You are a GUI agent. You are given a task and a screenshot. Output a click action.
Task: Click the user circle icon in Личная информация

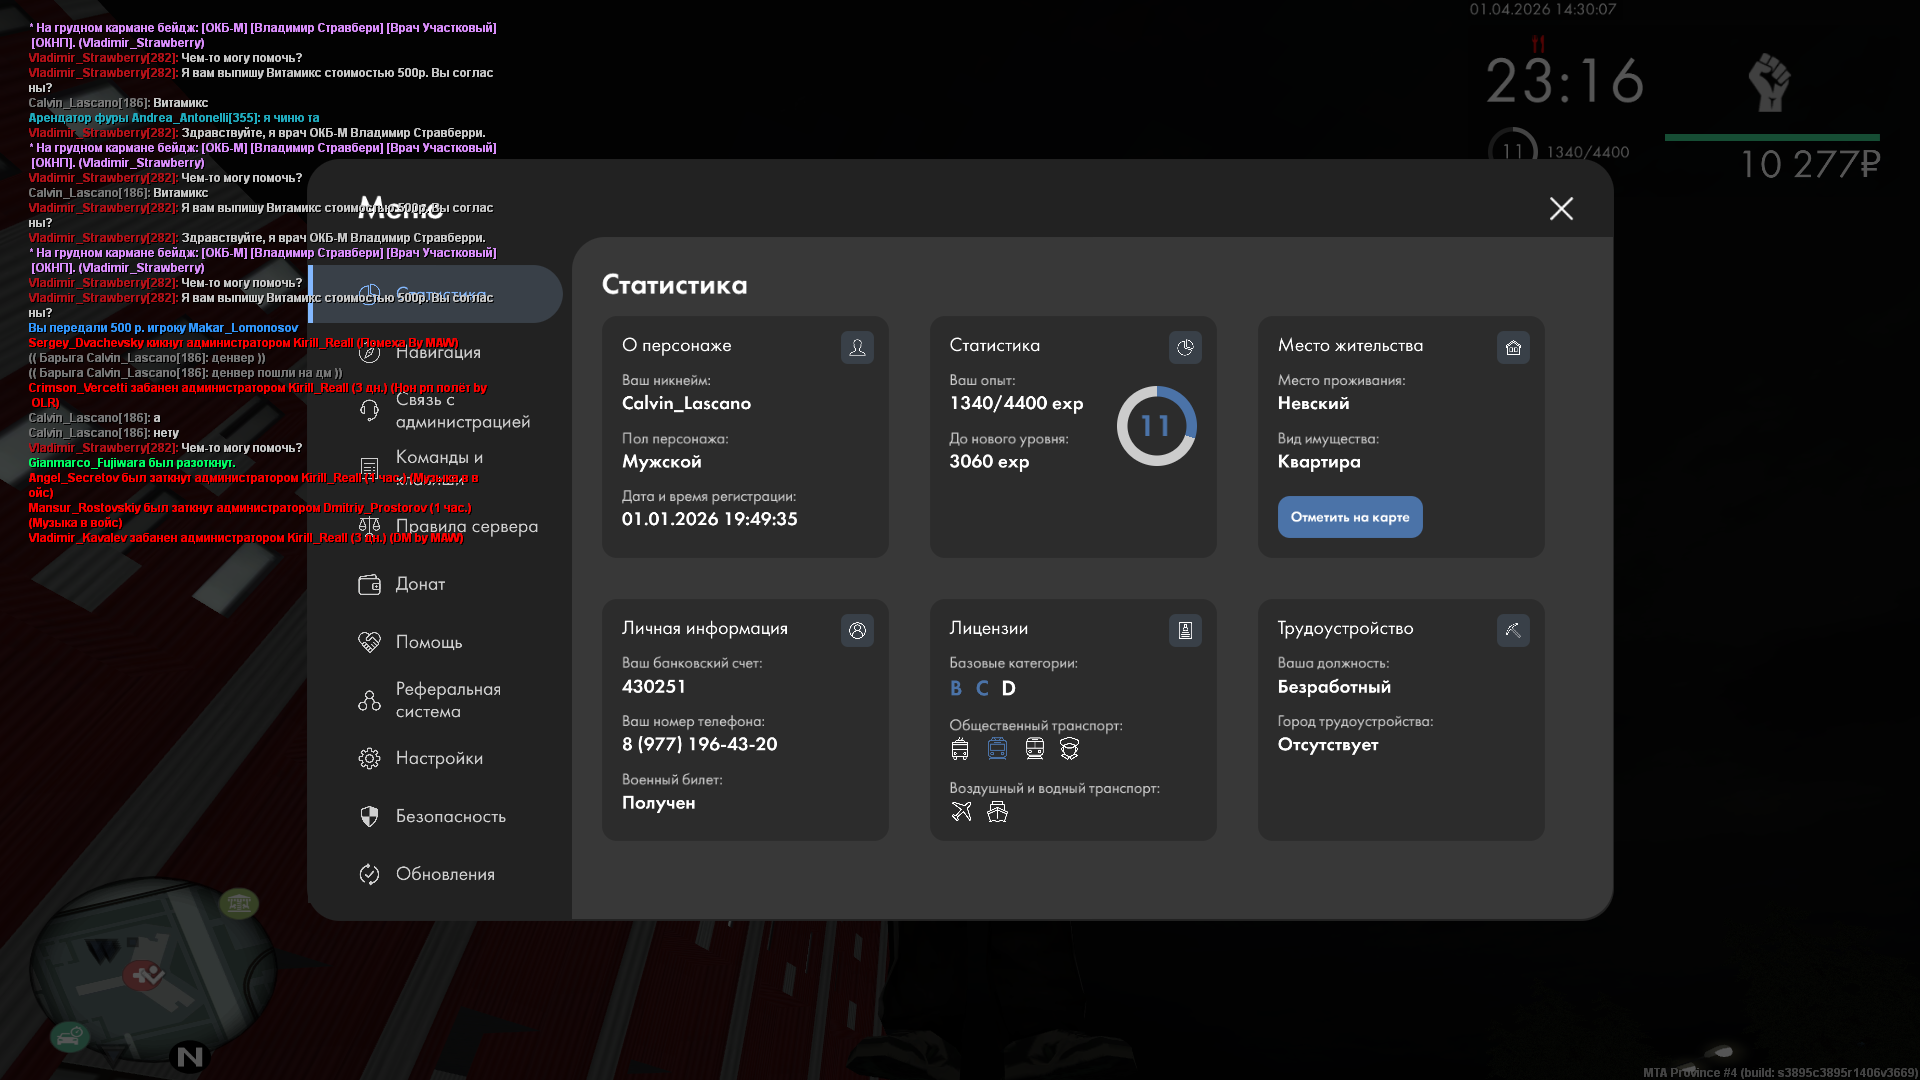point(857,630)
